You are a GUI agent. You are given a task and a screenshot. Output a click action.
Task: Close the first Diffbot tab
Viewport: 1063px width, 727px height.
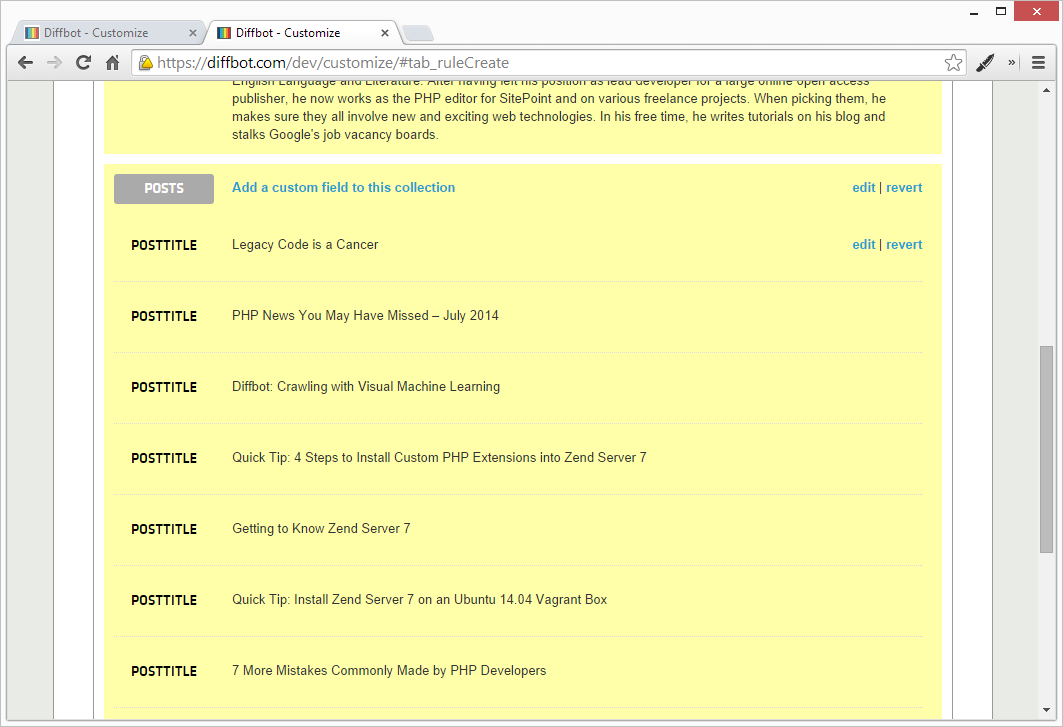click(193, 33)
